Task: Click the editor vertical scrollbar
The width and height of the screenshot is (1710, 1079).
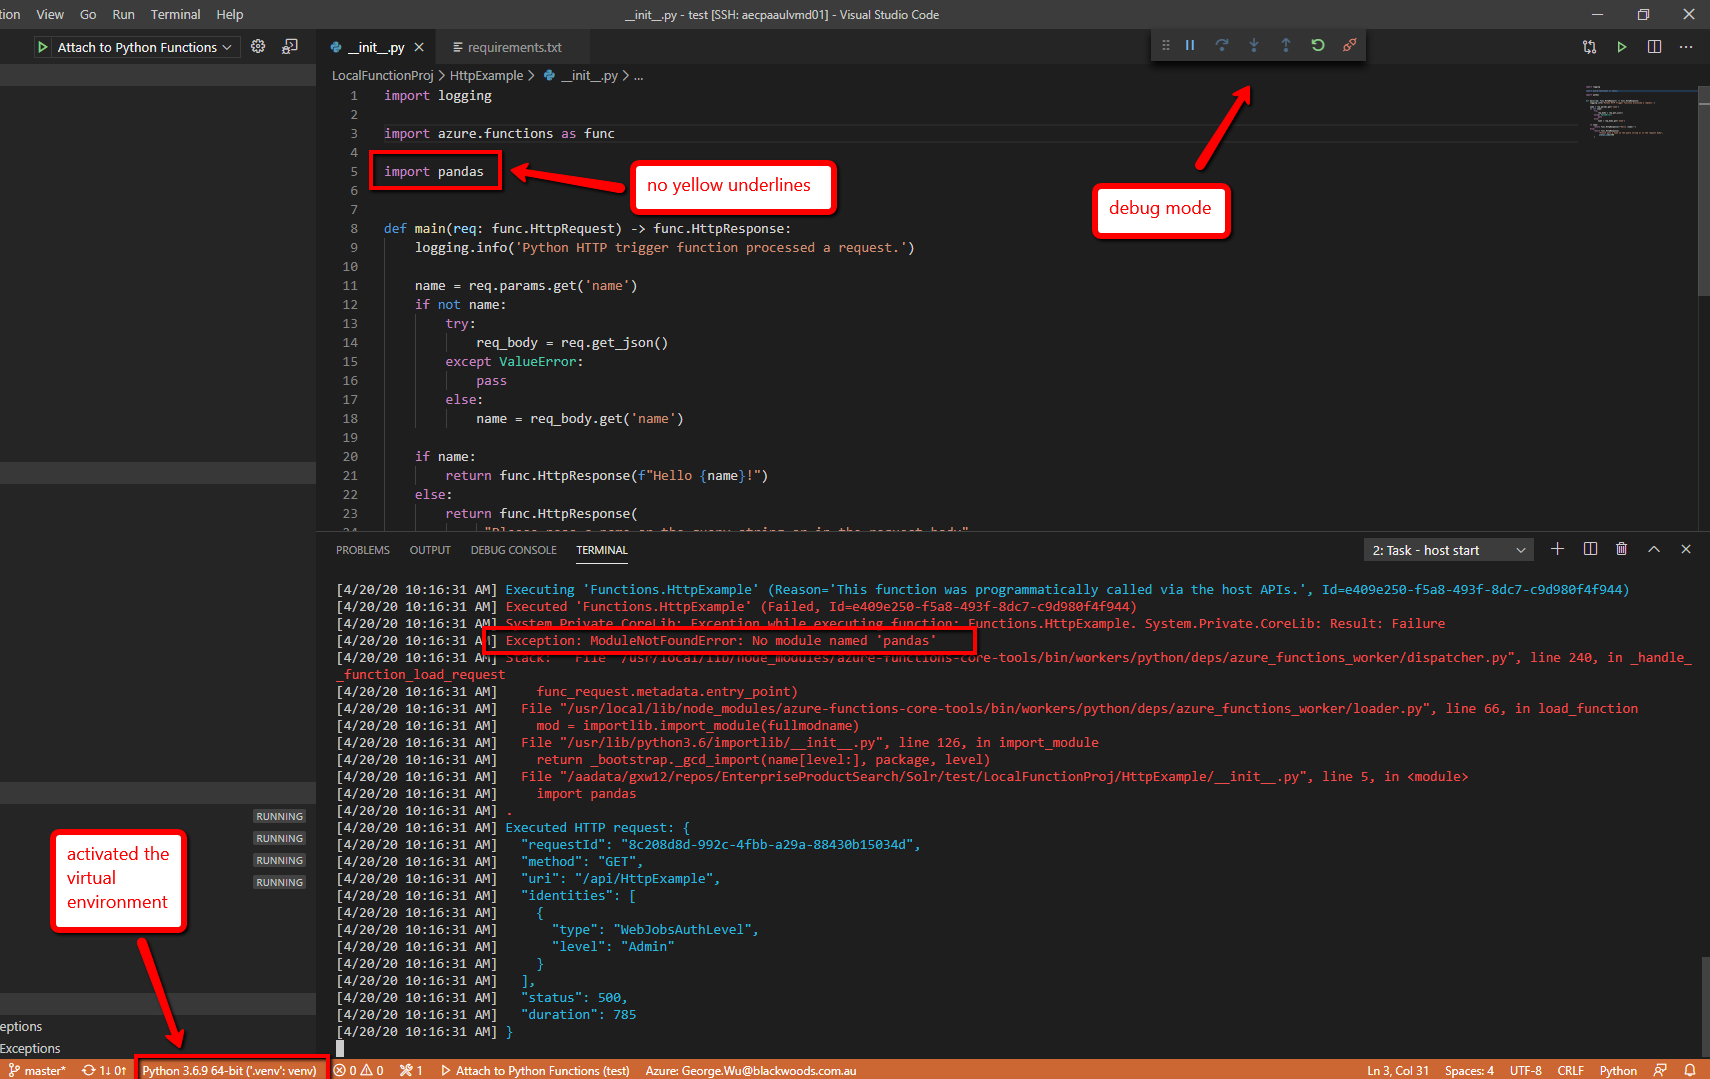Action: click(x=1704, y=191)
